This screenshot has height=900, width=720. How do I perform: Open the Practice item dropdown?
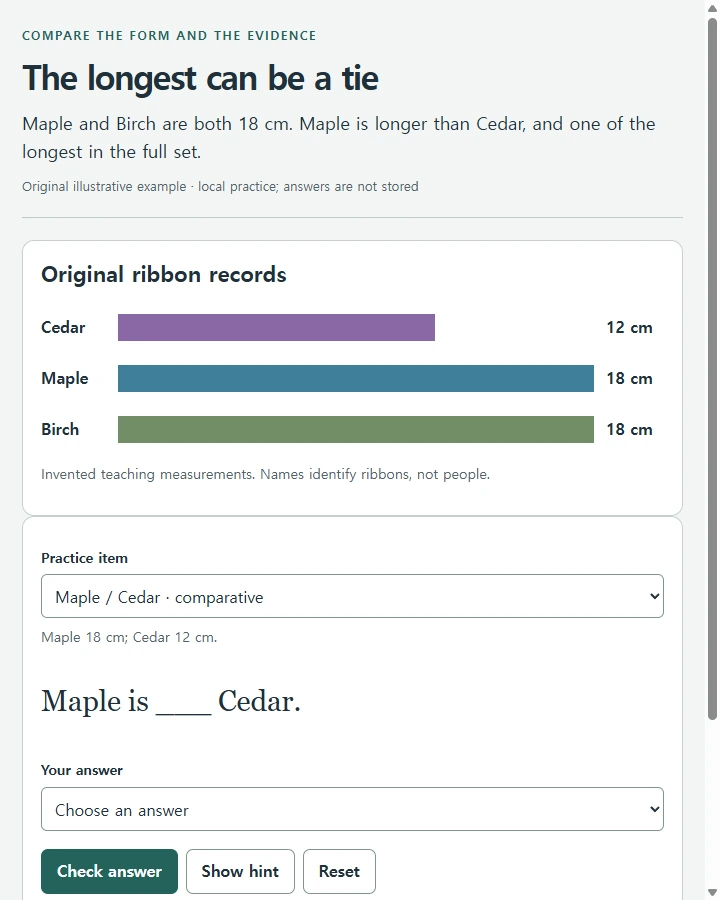pos(352,596)
